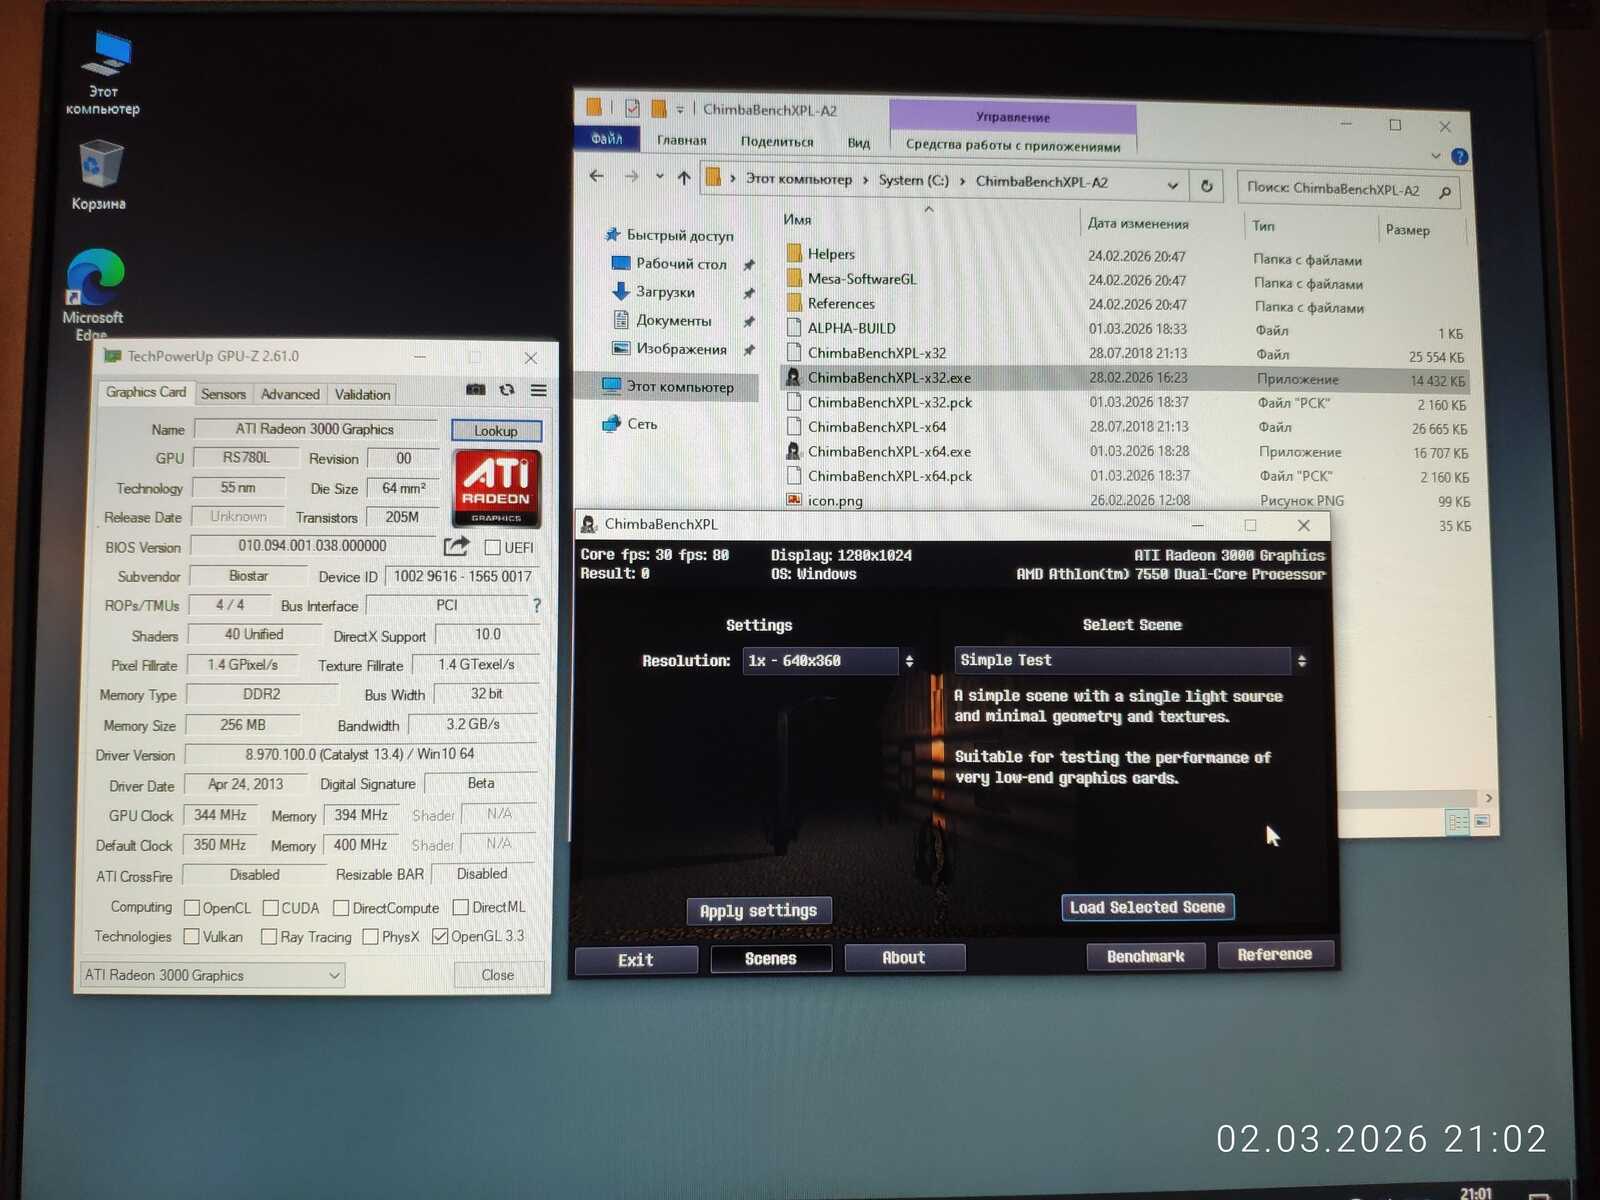1600x1200 pixels.
Task: Toggle the DirectML checkbox
Action: coord(461,907)
